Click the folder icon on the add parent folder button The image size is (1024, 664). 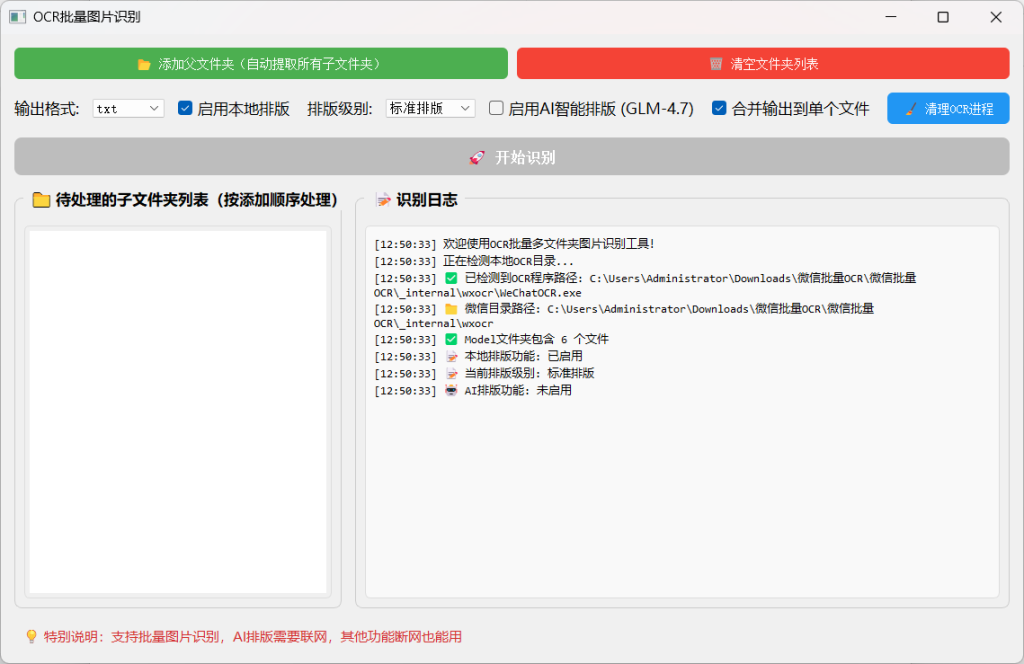tap(144, 64)
